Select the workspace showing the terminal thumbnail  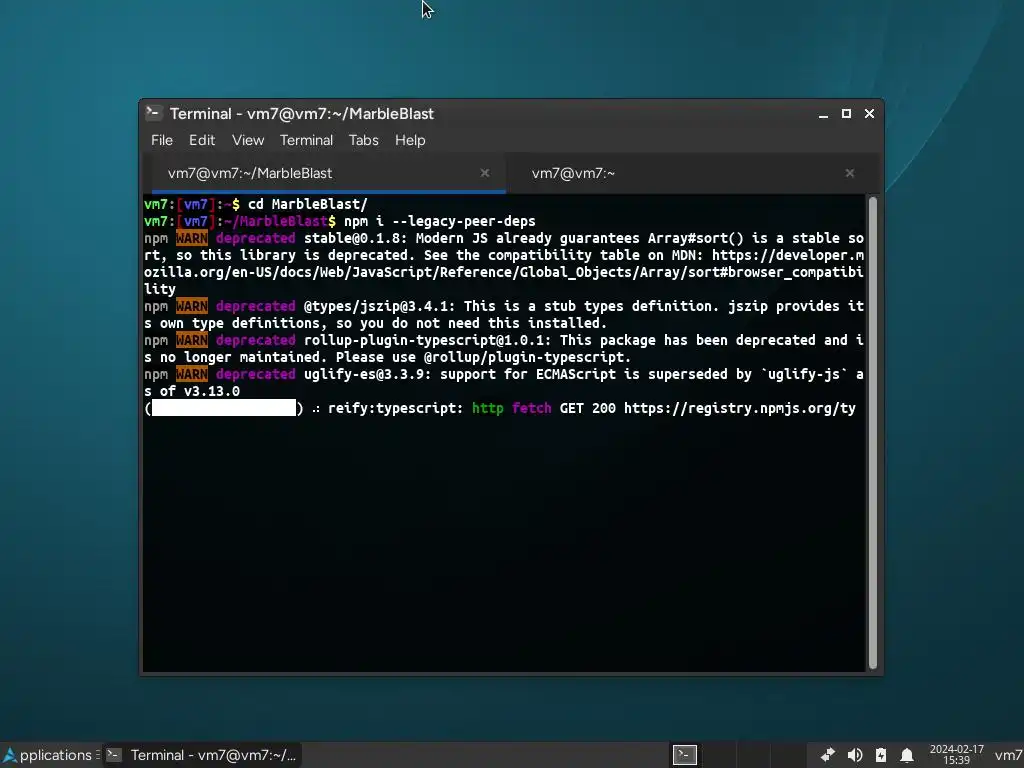(685, 755)
